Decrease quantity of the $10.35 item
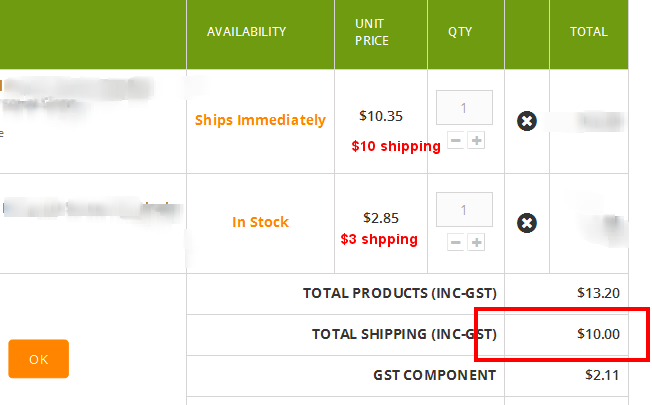The image size is (652, 405). (456, 141)
